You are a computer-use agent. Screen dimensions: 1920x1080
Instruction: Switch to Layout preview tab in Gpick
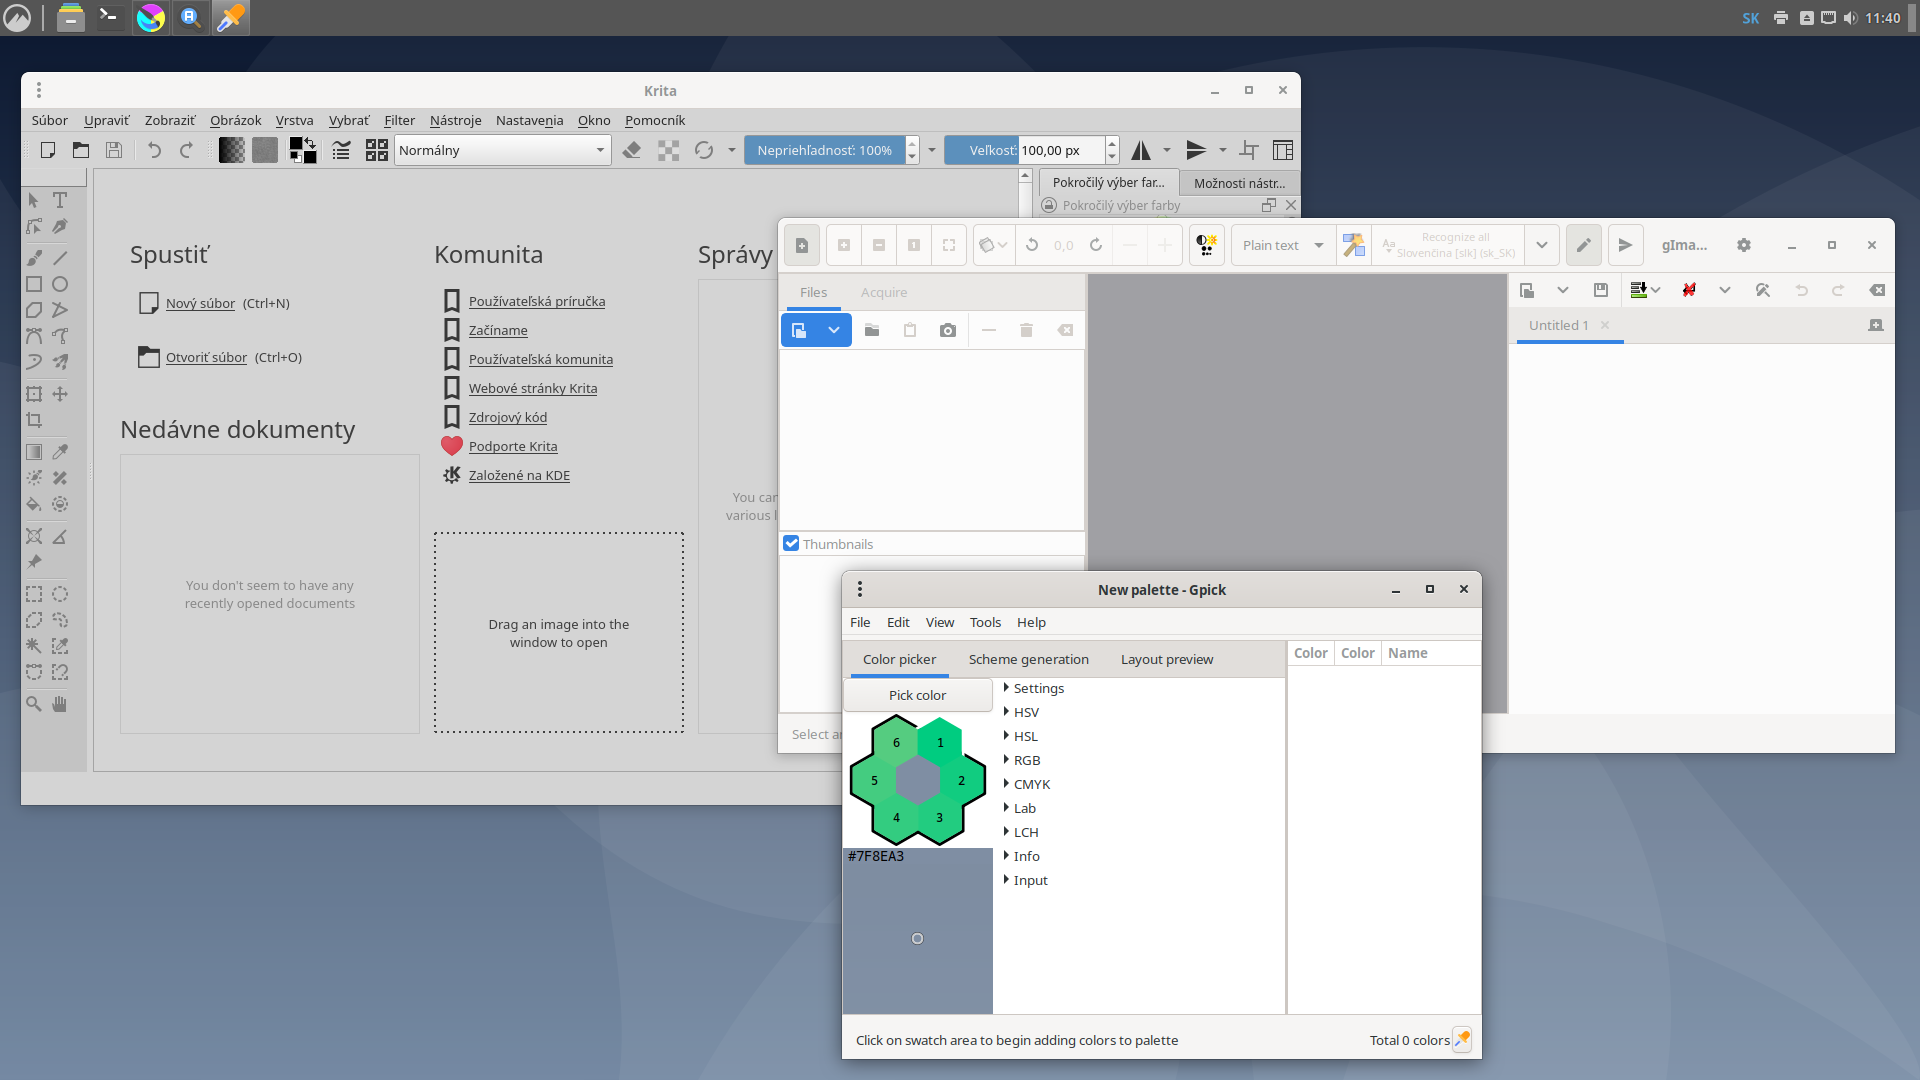click(1167, 659)
